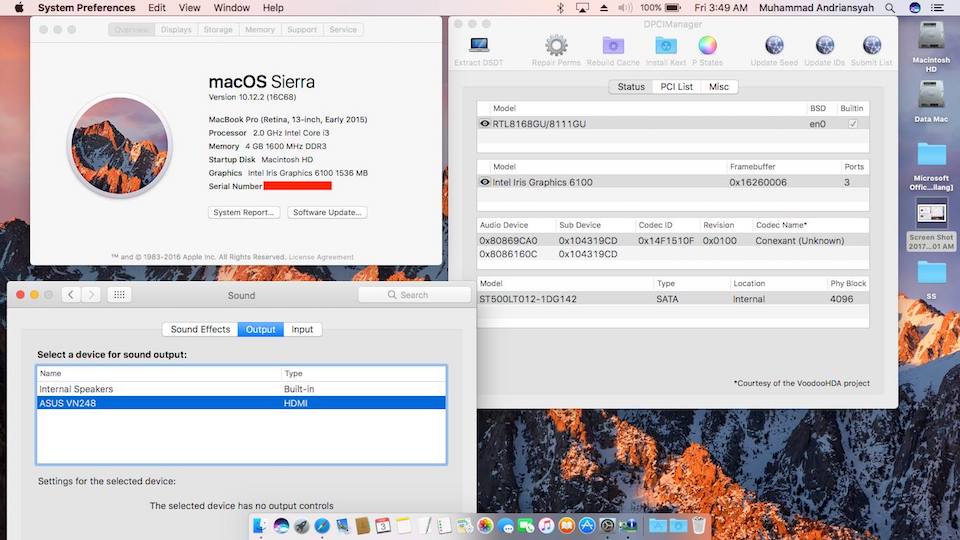Open FaceTime icon in the Dock
The width and height of the screenshot is (960, 540).
point(526,525)
